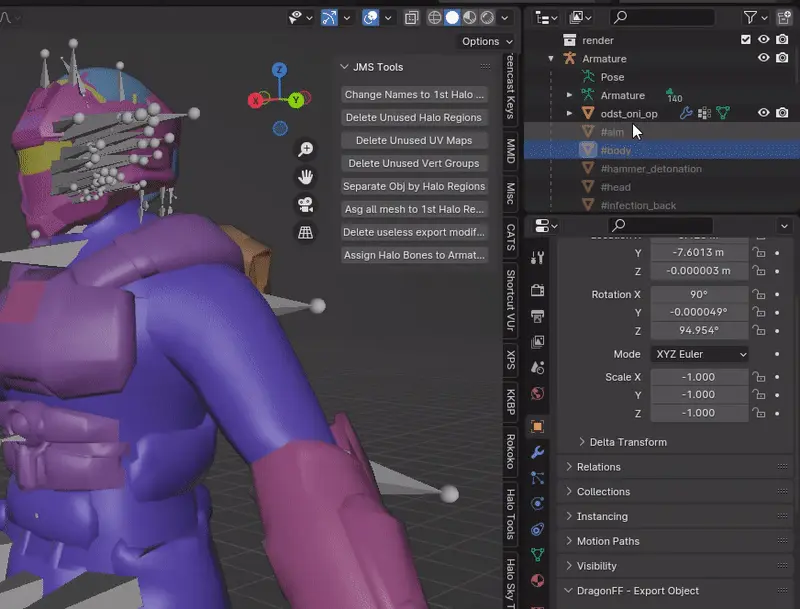Image resolution: width=800 pixels, height=609 pixels.
Task: Open the XPS sidebar tab
Action: pos(510,360)
